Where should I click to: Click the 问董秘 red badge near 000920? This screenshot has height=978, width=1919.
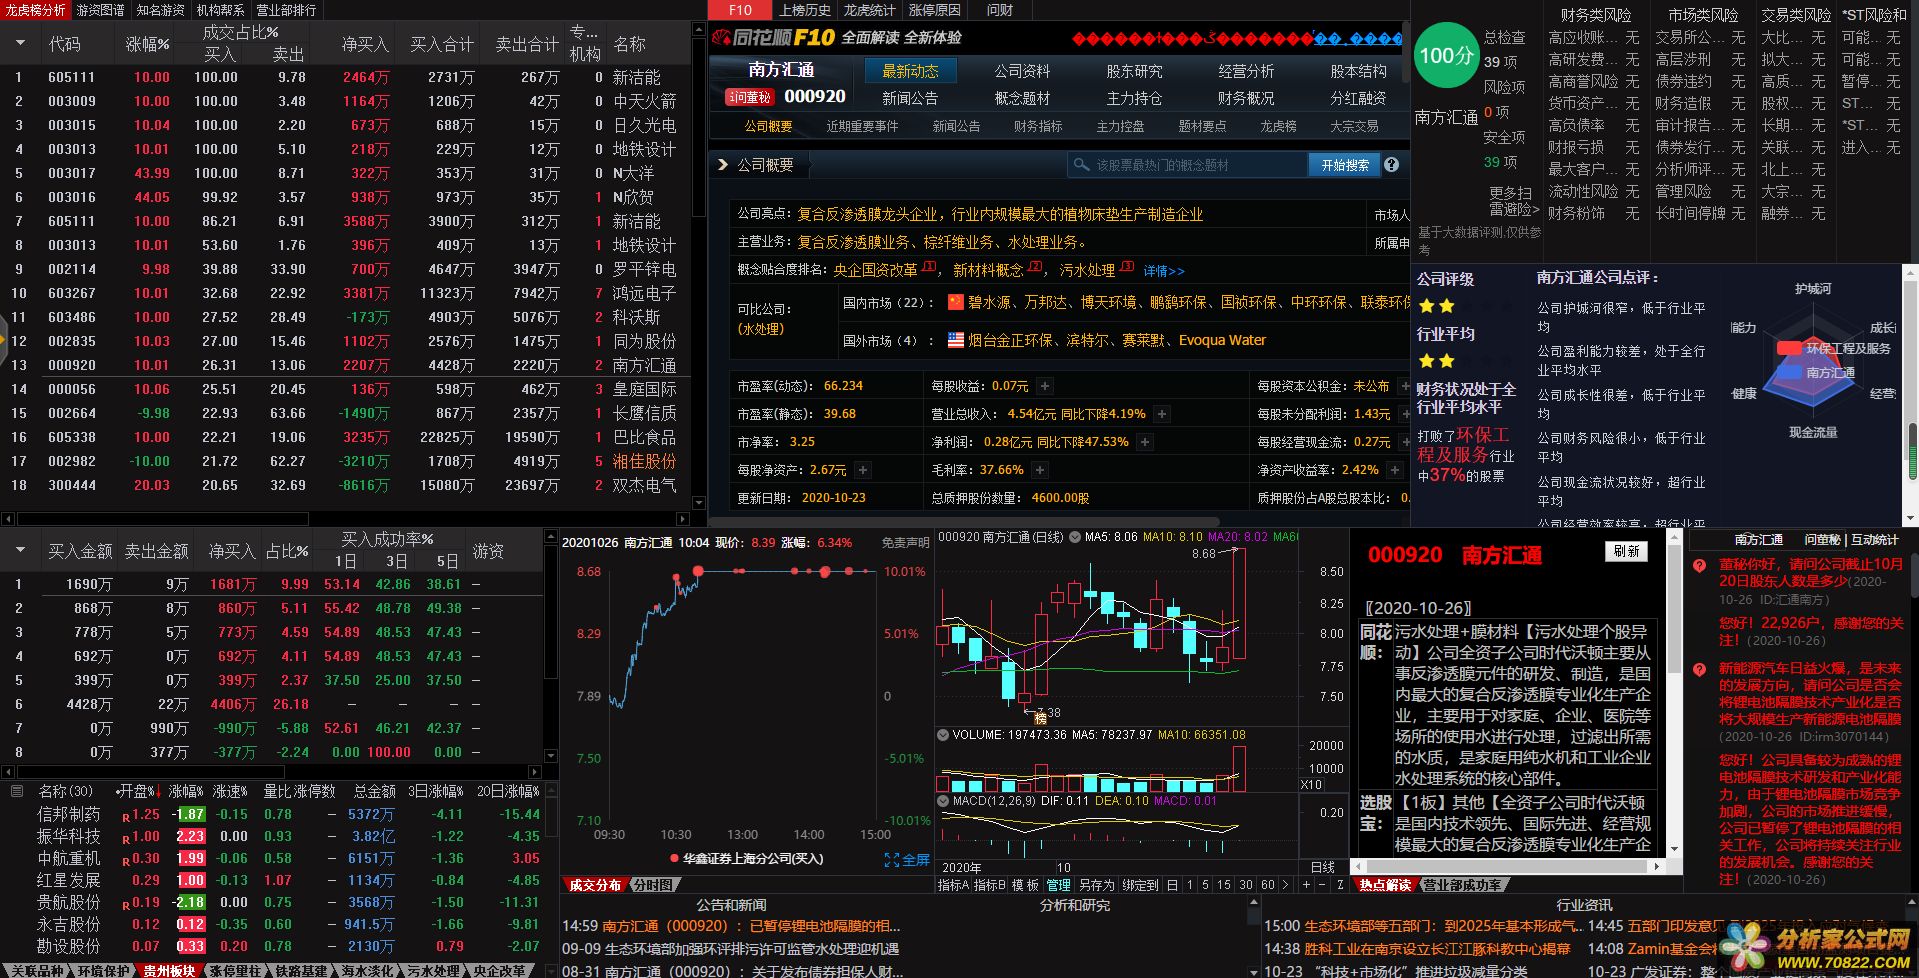click(x=749, y=97)
